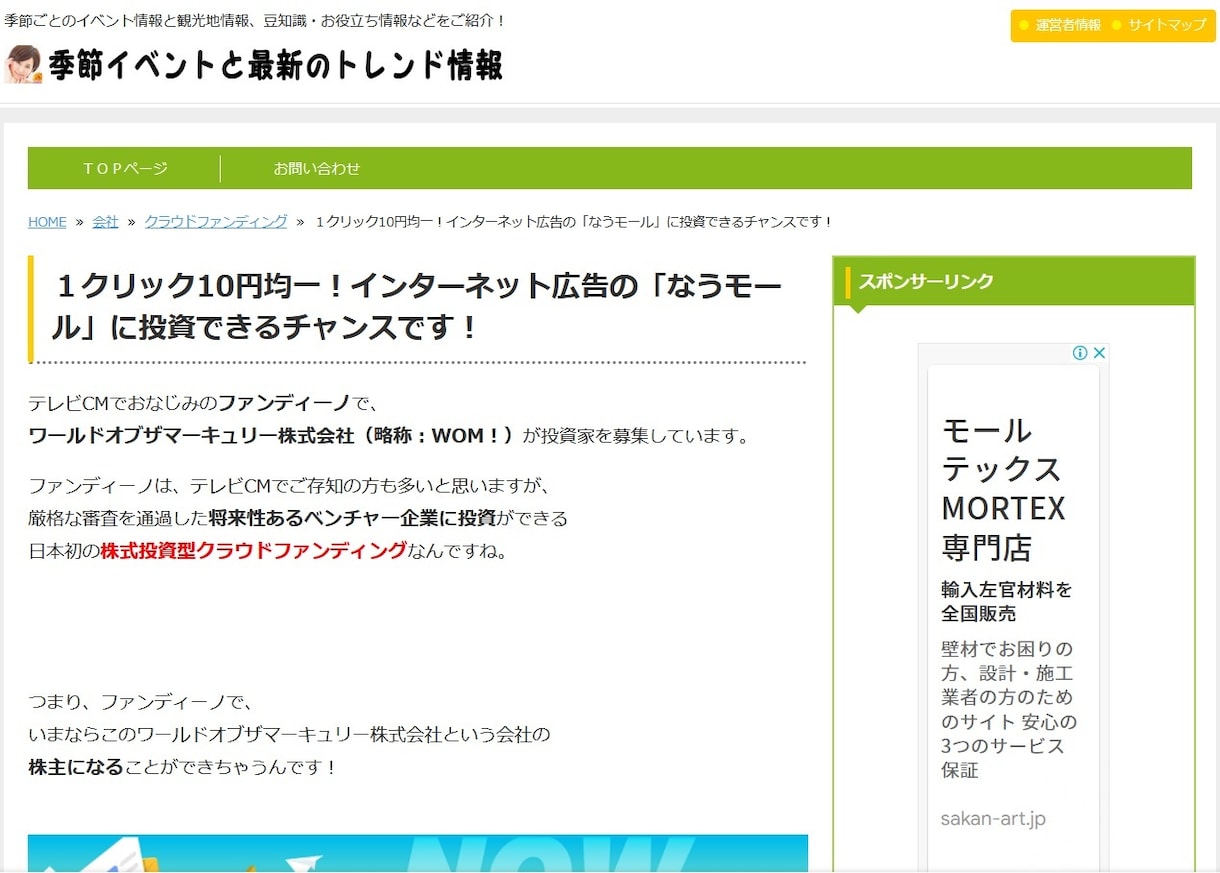Click bold text 株主になる
1220x873 pixels.
pyautogui.click(x=76, y=767)
